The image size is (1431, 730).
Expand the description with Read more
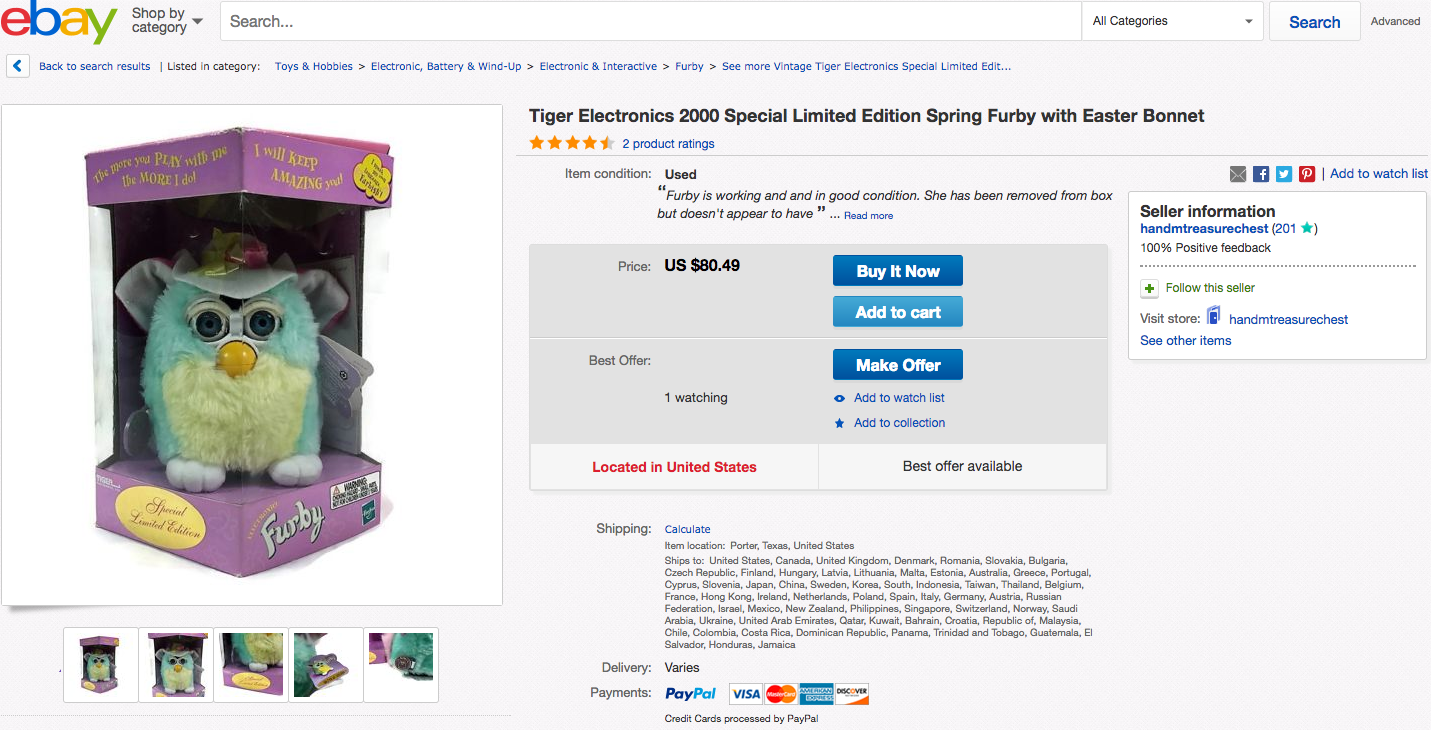pos(868,216)
